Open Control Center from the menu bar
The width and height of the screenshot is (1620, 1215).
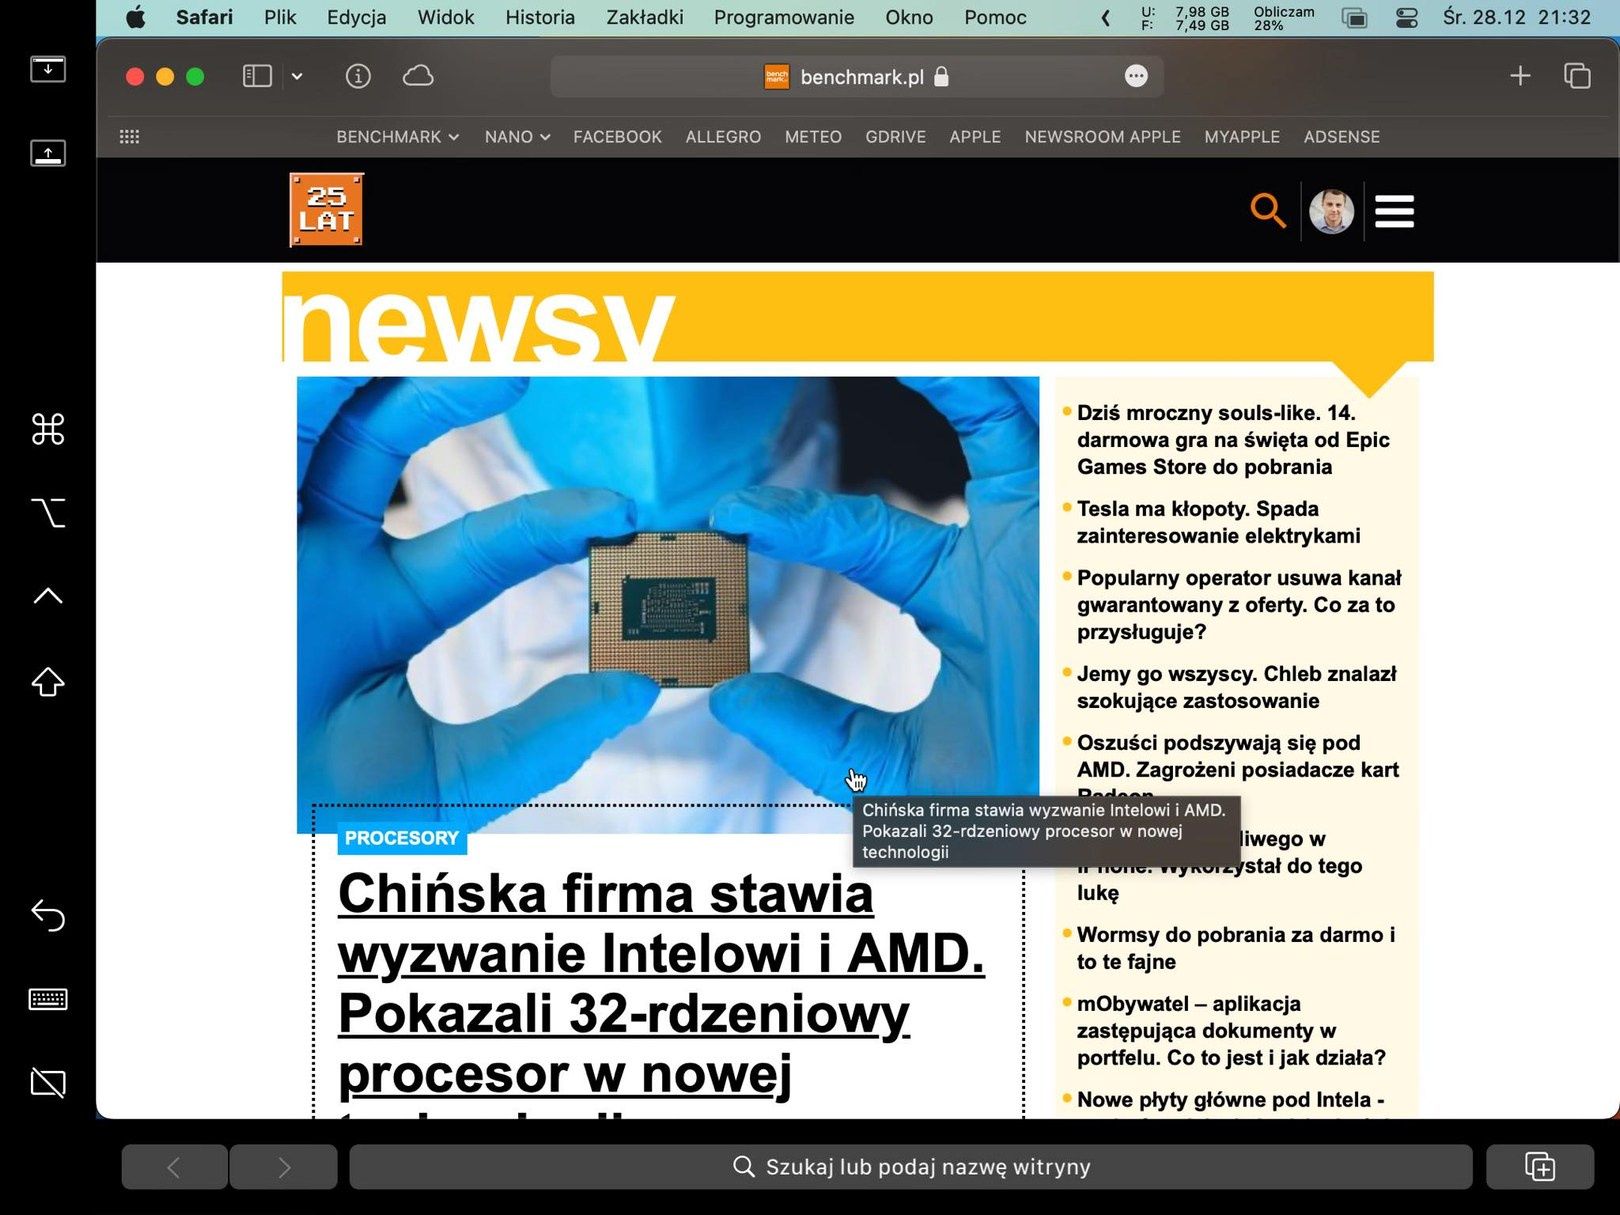coord(1407,18)
